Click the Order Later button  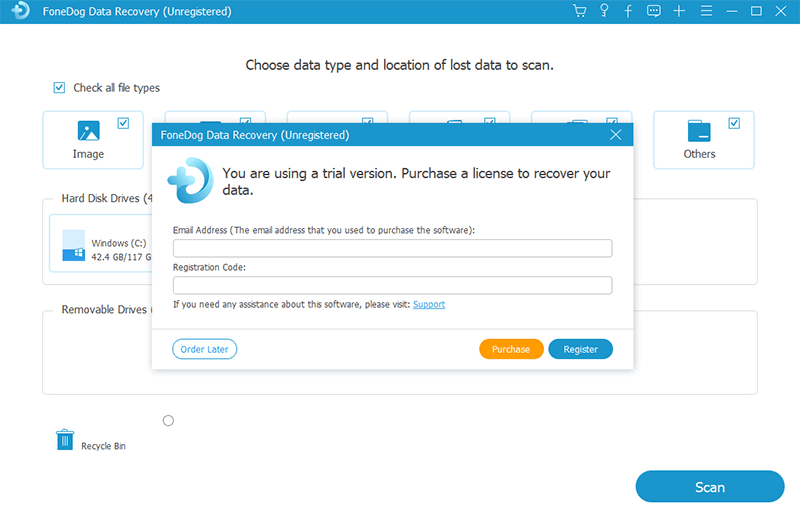click(205, 349)
